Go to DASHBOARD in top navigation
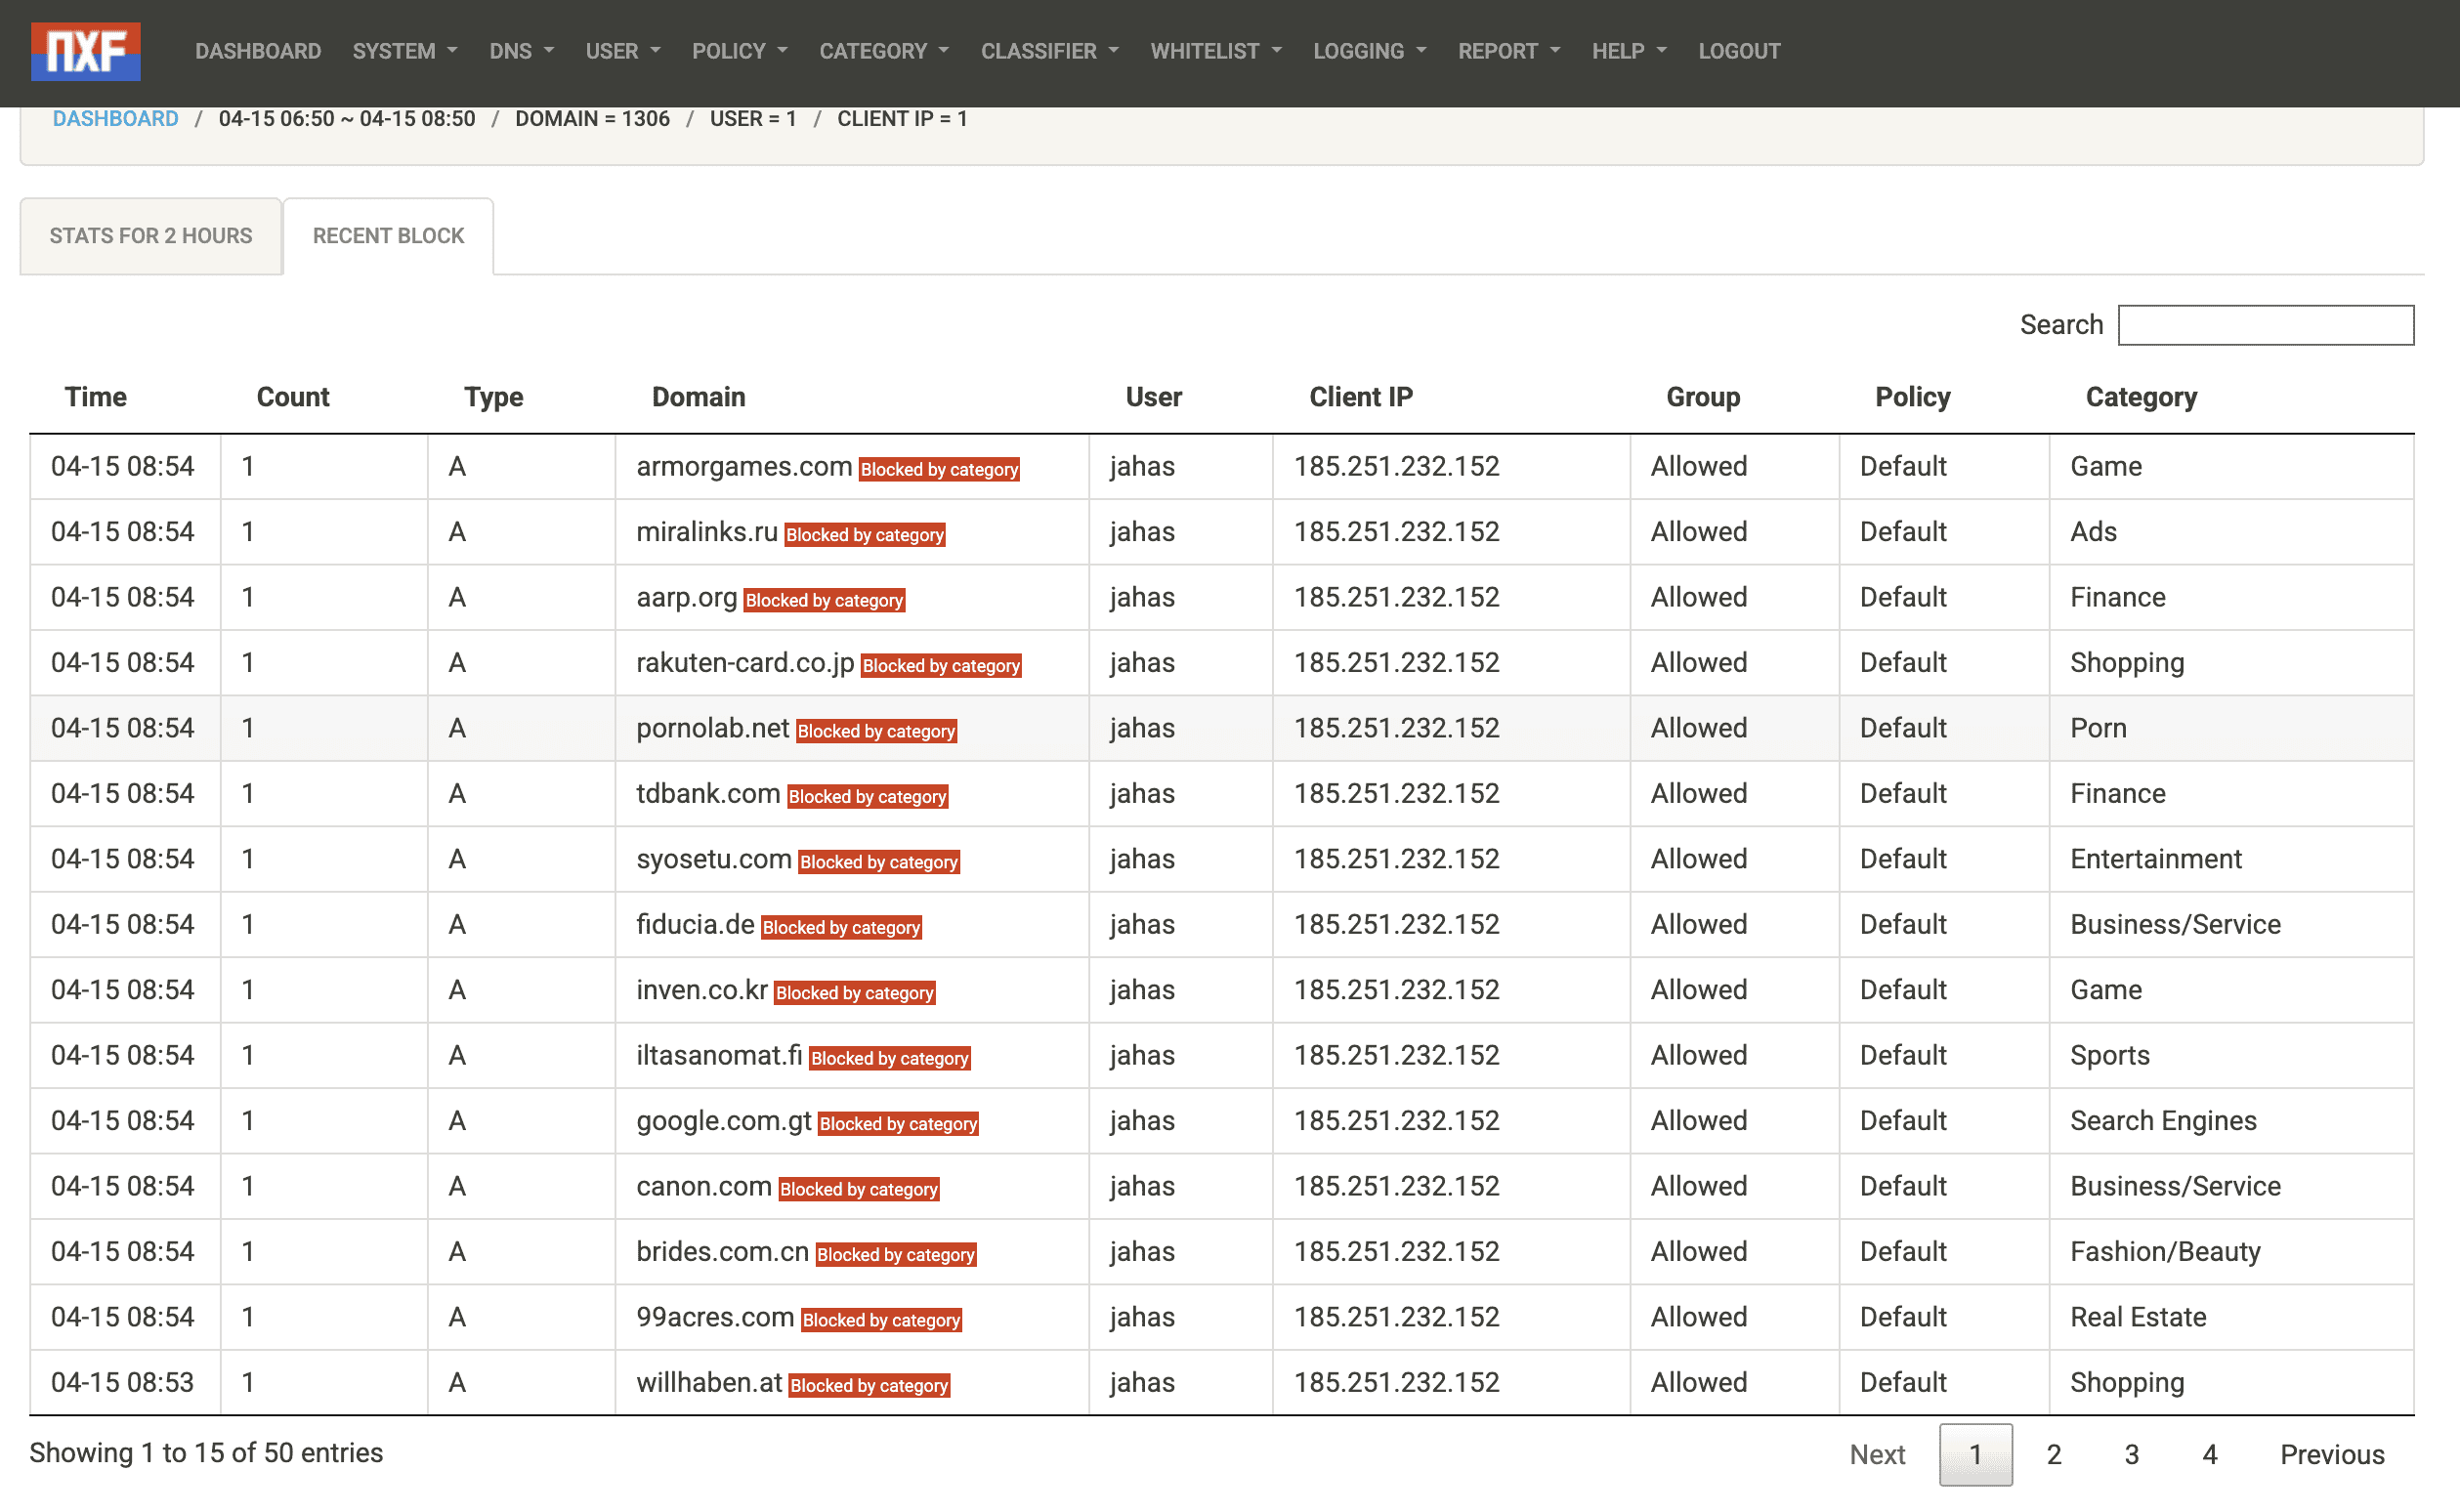 click(x=258, y=51)
